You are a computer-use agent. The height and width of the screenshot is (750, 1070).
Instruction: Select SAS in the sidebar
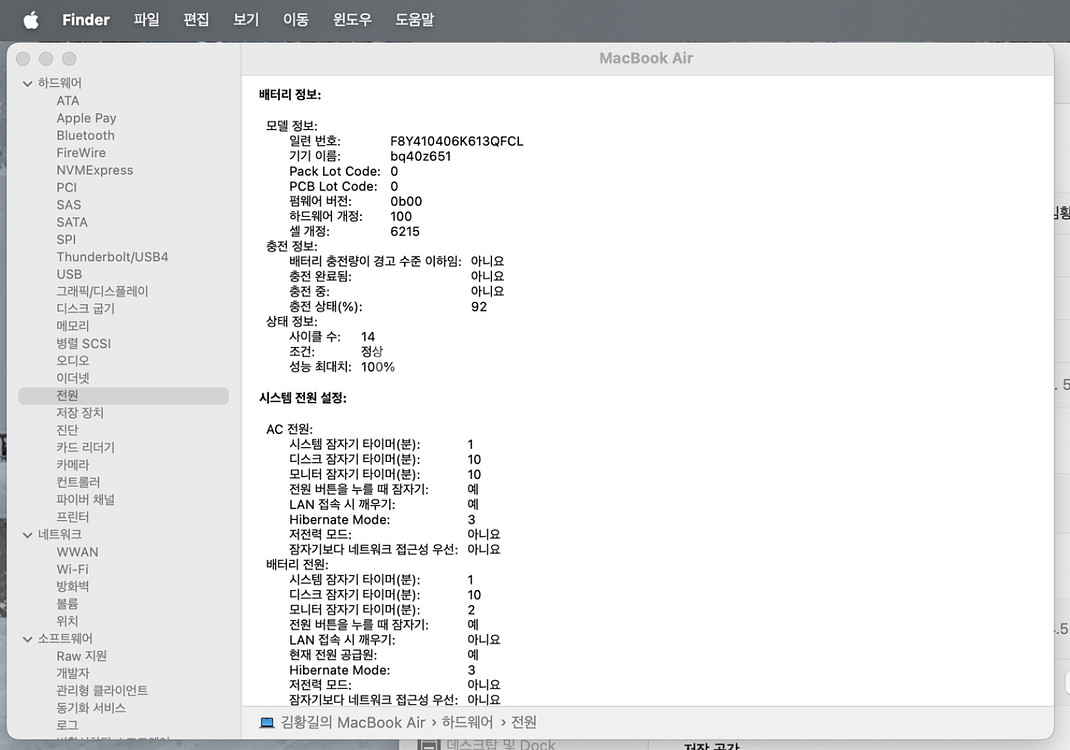(68, 205)
